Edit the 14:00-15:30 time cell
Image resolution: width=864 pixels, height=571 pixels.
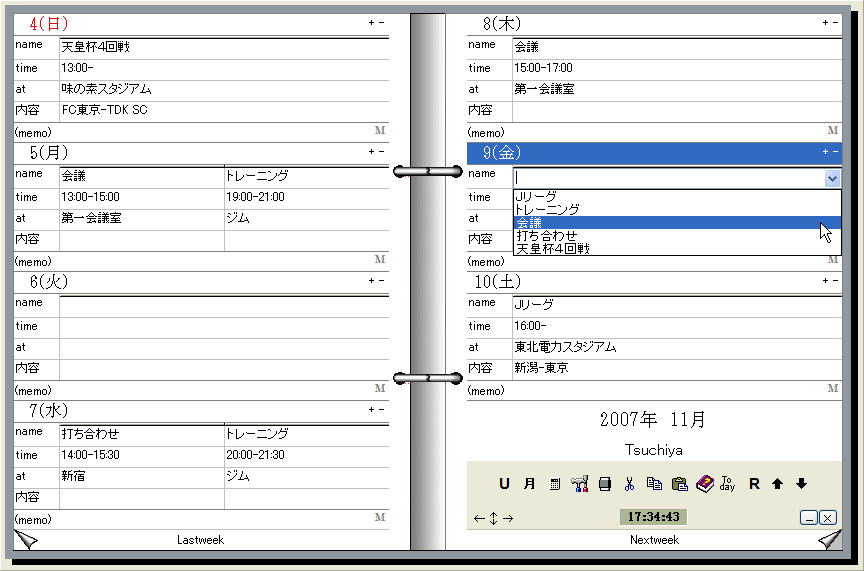142,457
